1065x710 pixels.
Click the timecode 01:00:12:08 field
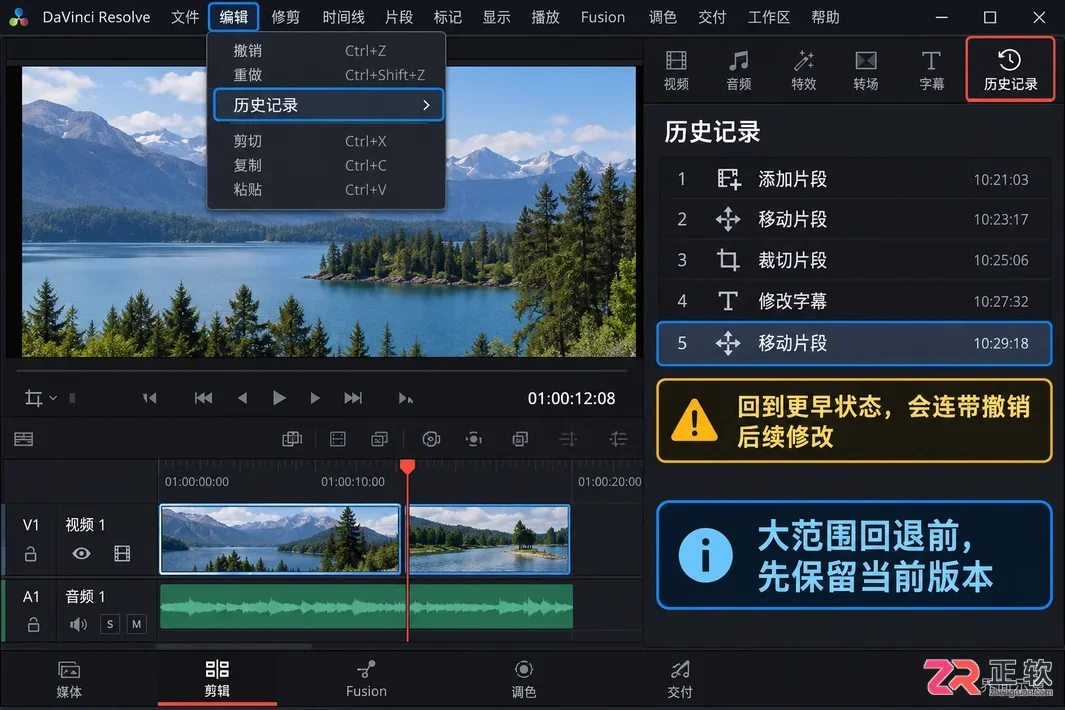click(571, 398)
